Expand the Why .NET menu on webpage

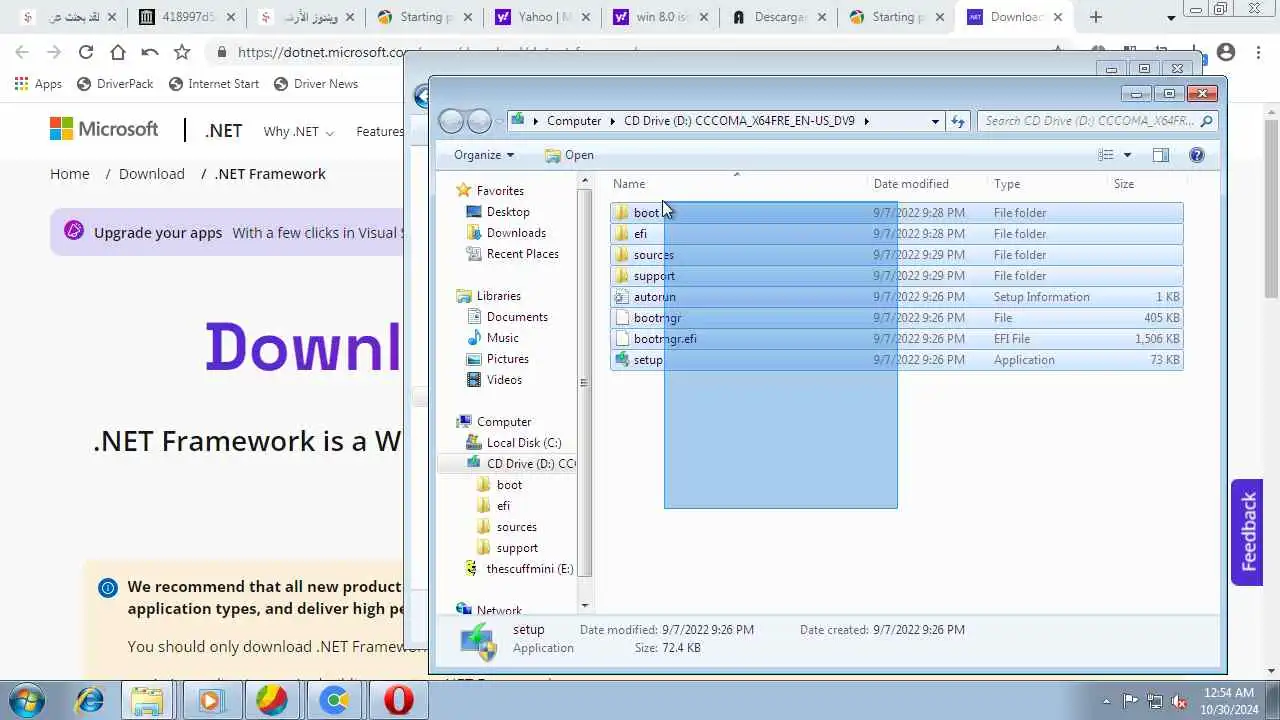[x=298, y=132]
